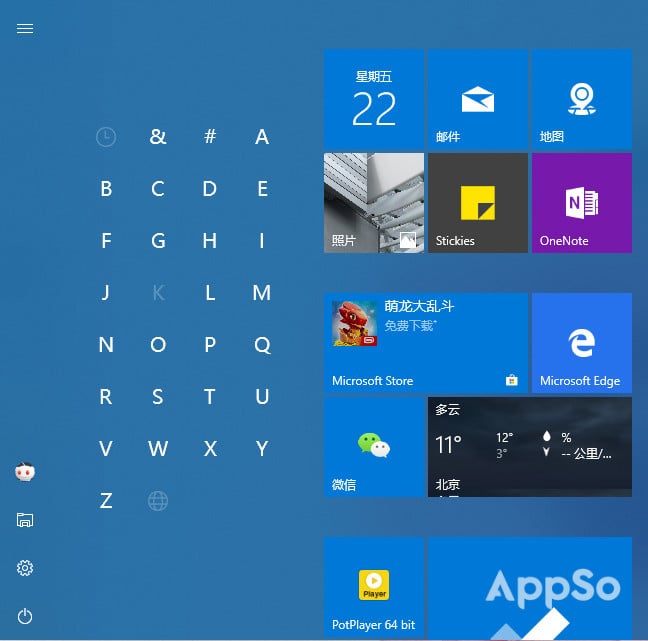Jump to apps under letter M
The image size is (648, 641).
pyautogui.click(x=262, y=293)
